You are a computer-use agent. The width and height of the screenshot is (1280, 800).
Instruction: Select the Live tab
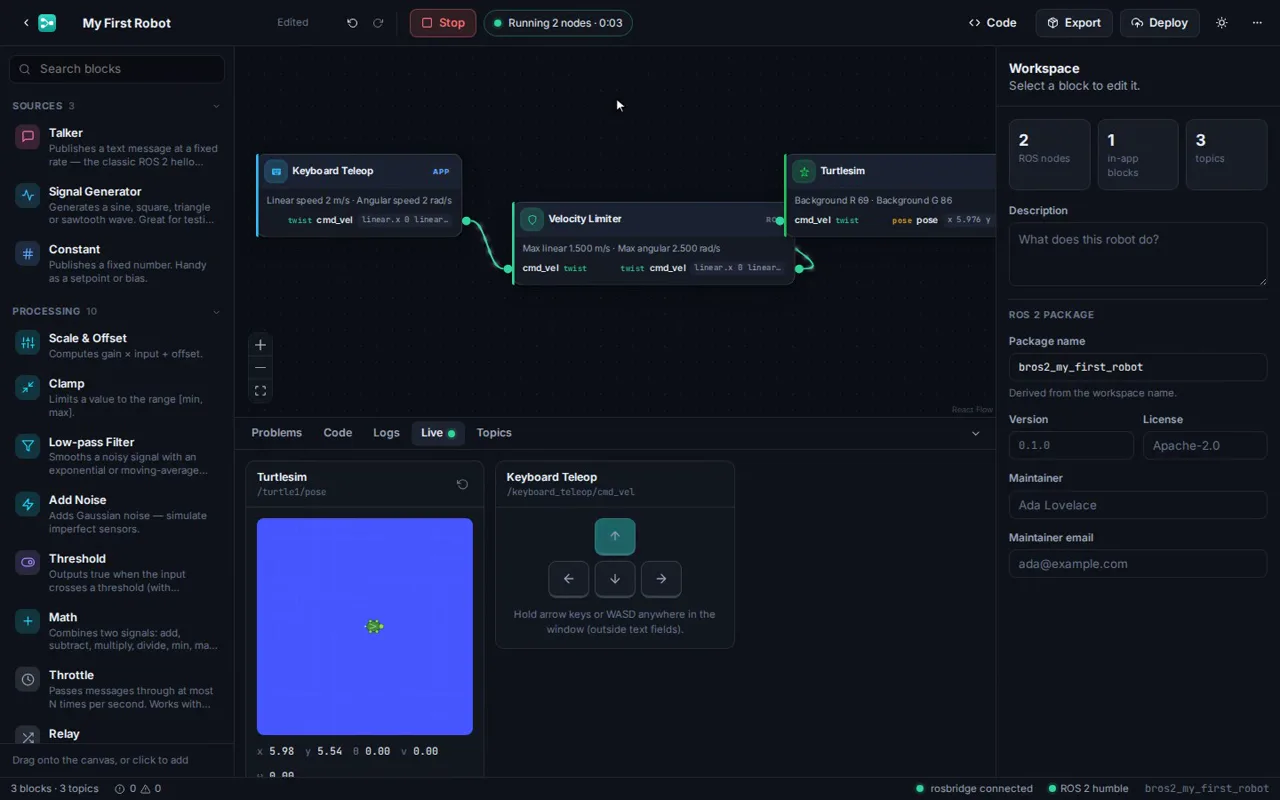tap(438, 433)
